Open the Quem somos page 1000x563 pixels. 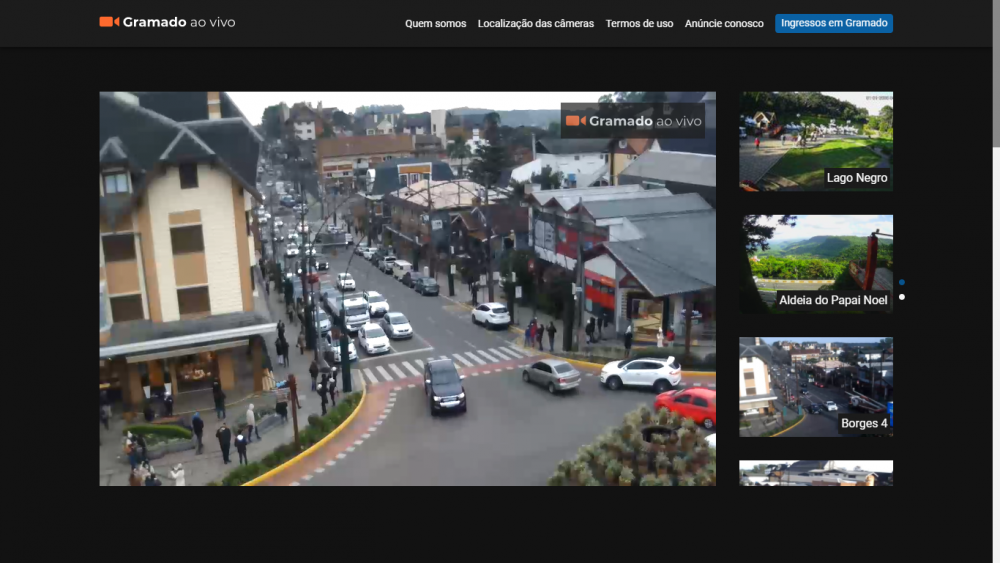[x=435, y=23]
